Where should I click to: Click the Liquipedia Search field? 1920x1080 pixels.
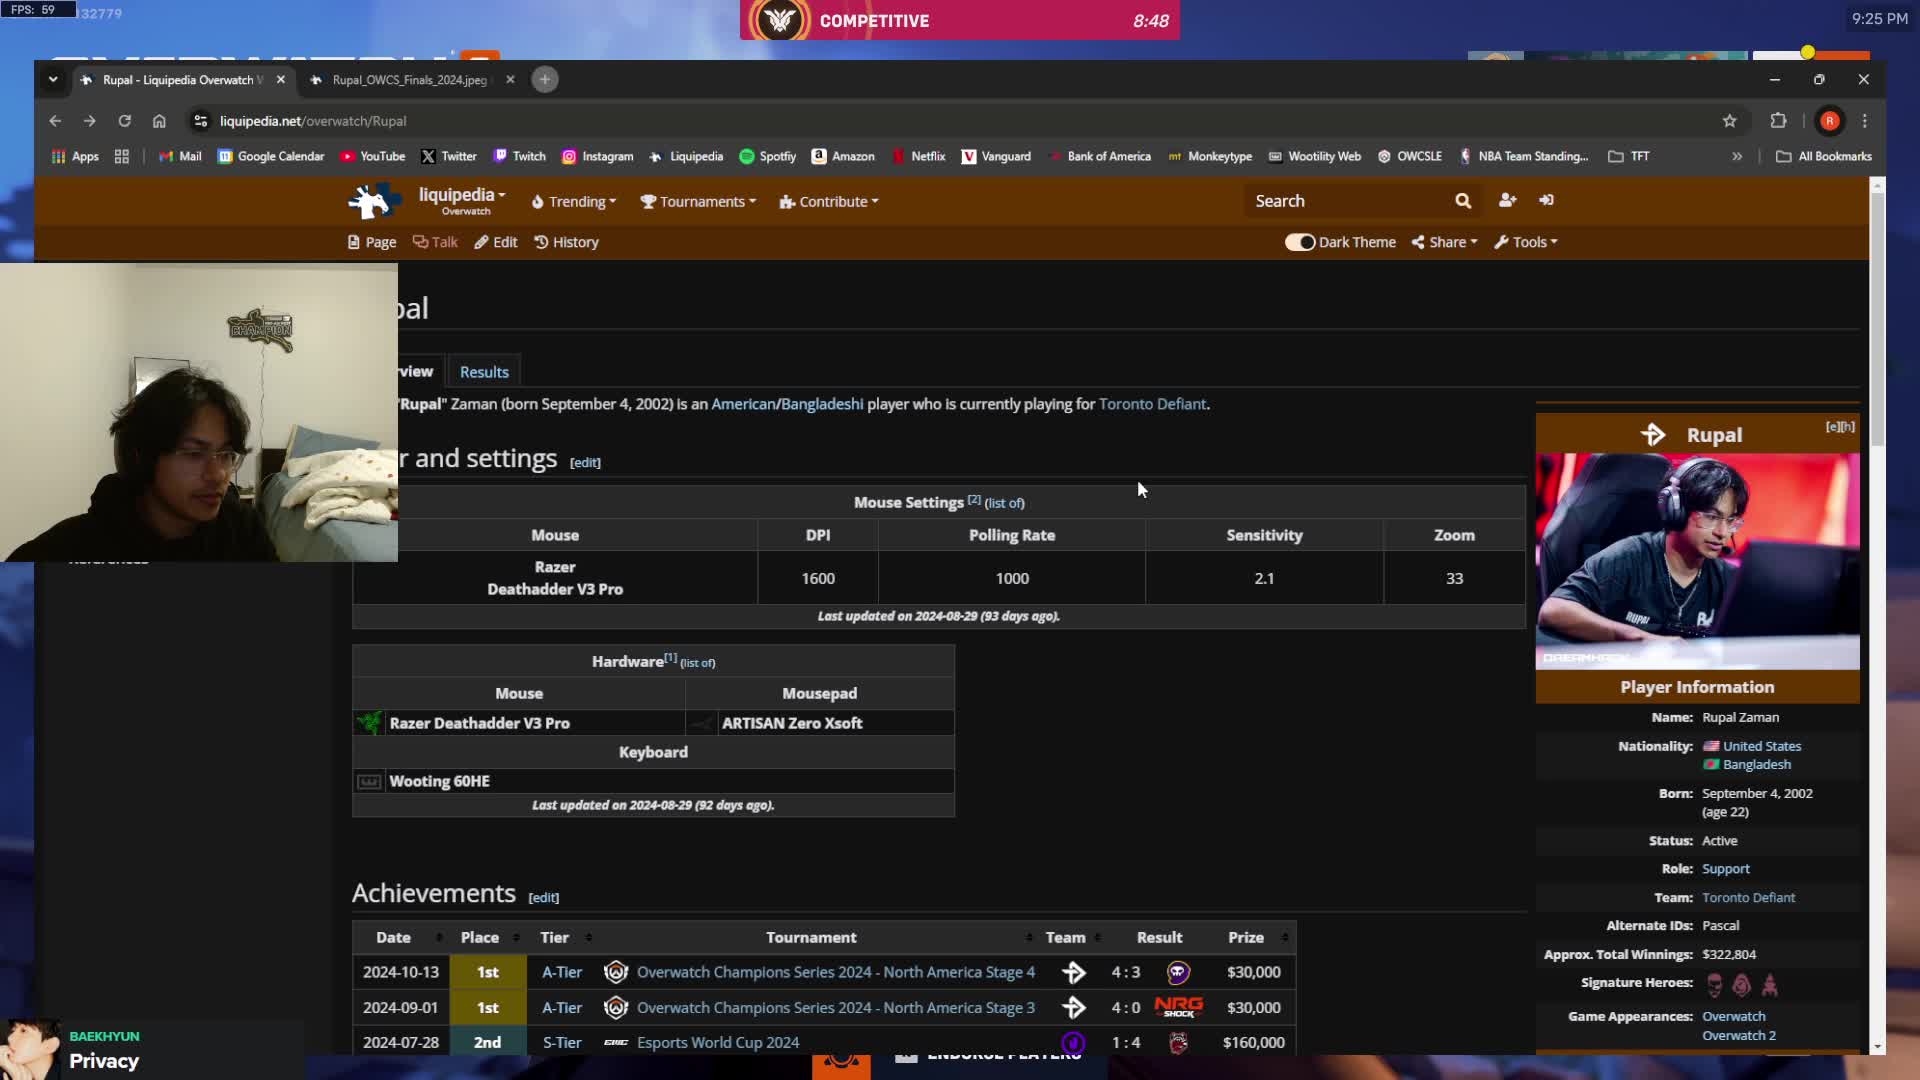point(1345,201)
